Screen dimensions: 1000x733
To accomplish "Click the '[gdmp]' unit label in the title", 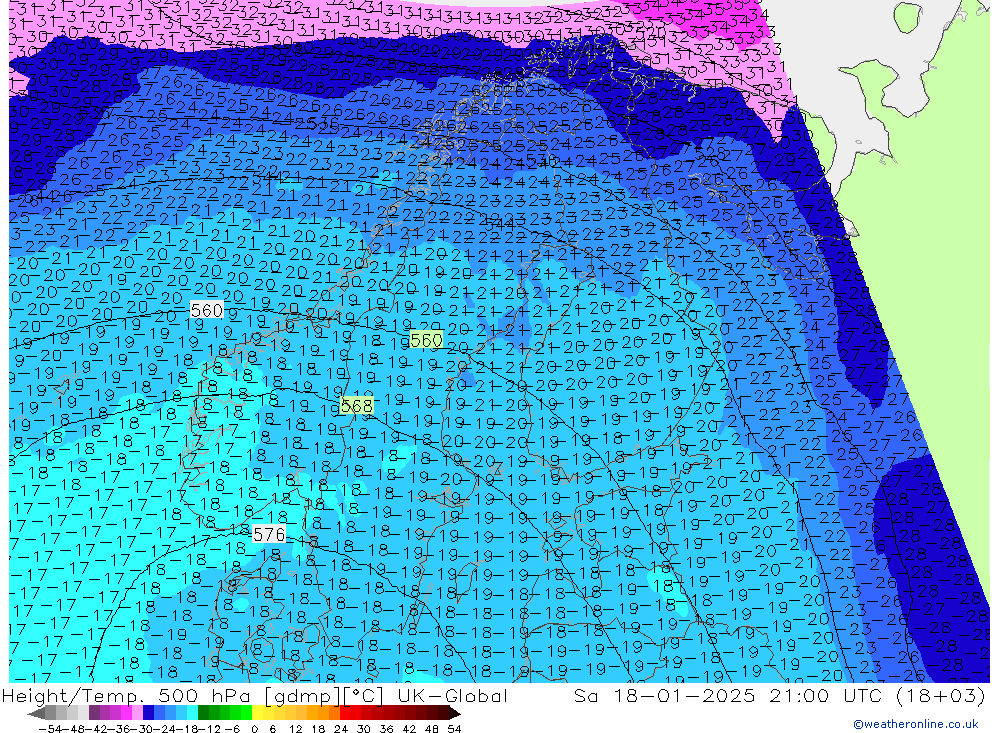I will (x=302, y=695).
